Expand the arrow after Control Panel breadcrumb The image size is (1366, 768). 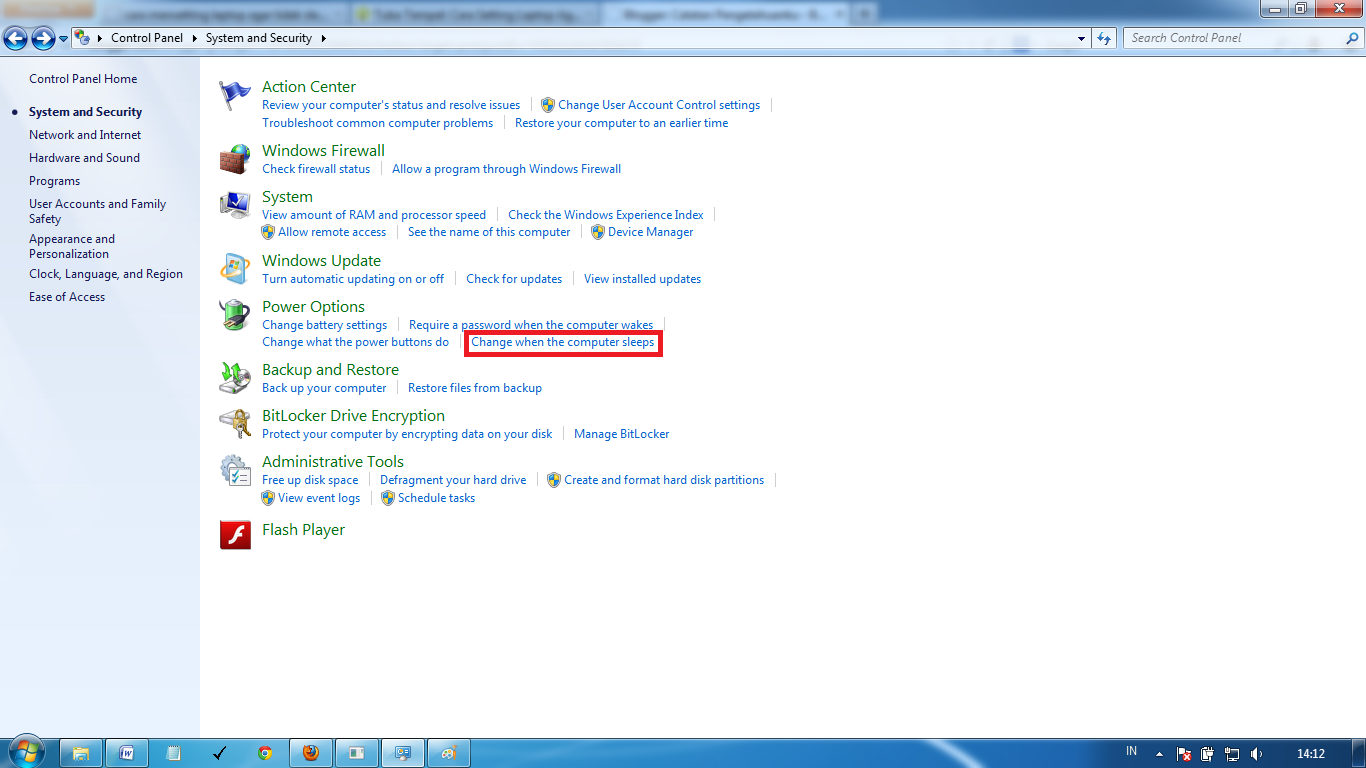click(194, 38)
